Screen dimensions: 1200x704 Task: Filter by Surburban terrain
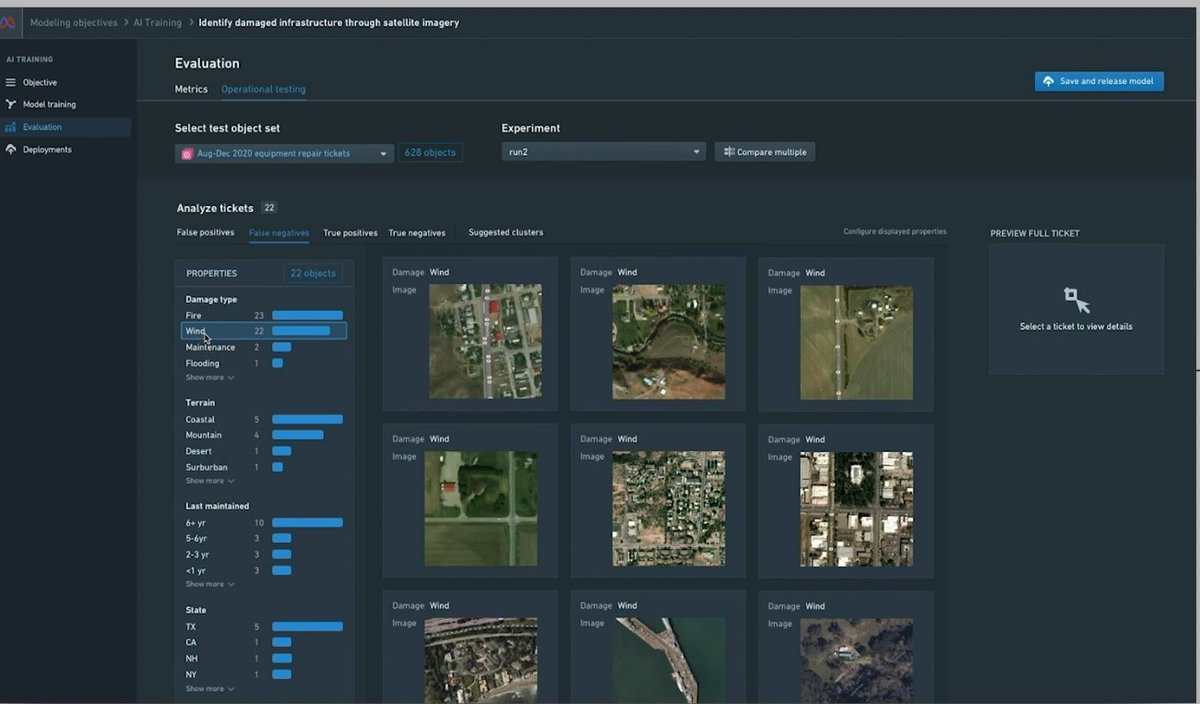[264, 467]
